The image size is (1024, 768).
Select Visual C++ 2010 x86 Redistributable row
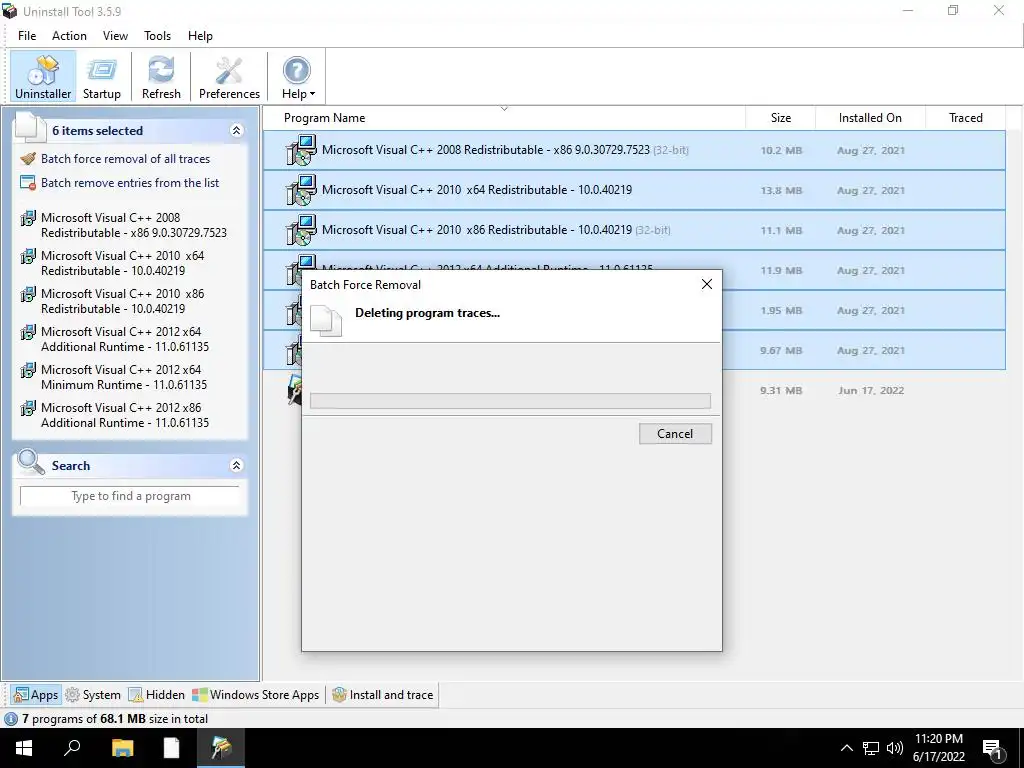[634, 230]
